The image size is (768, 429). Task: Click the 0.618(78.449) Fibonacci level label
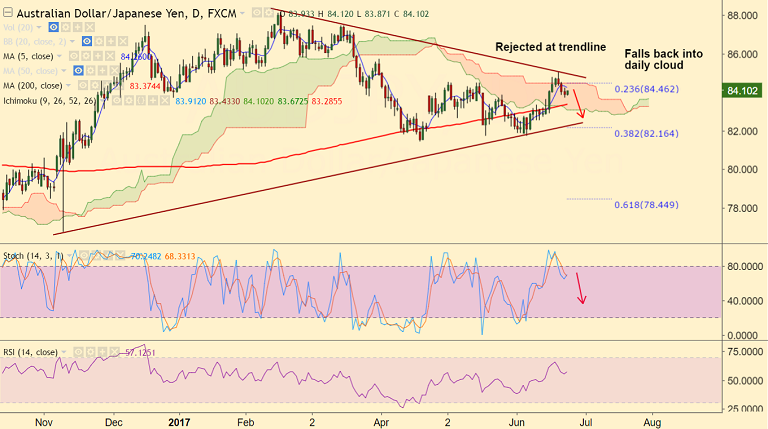(647, 205)
